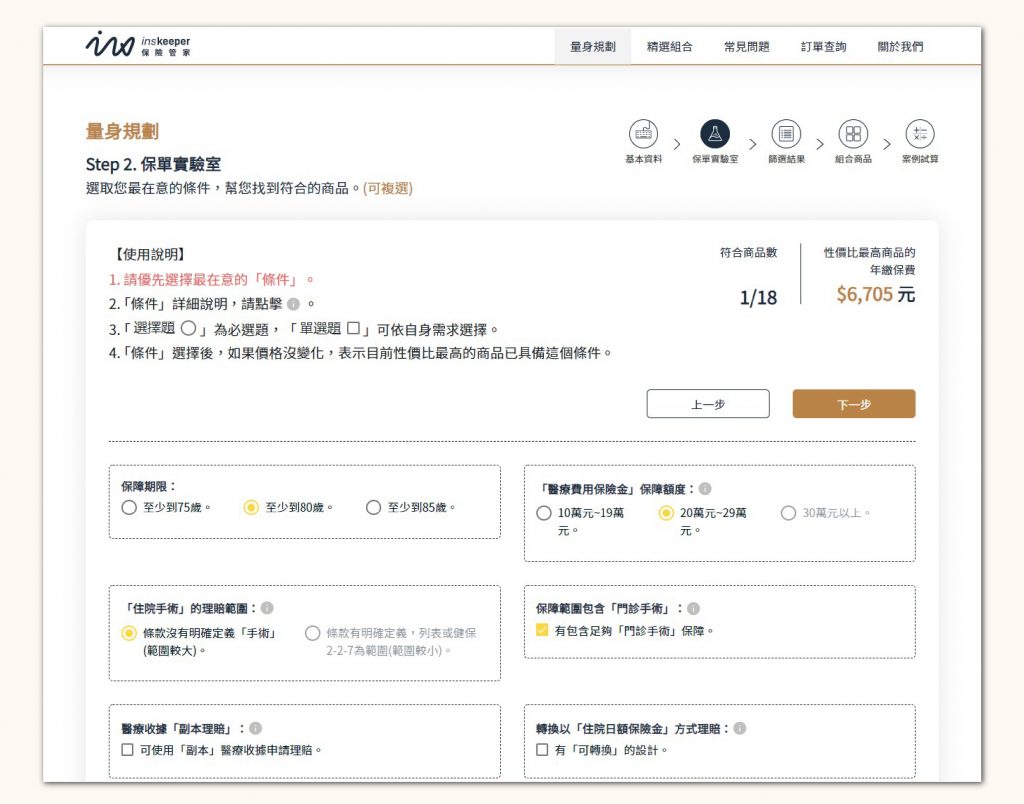Choose 30萬元以上 coverage amount
The width and height of the screenshot is (1024, 804).
pyautogui.click(x=788, y=513)
